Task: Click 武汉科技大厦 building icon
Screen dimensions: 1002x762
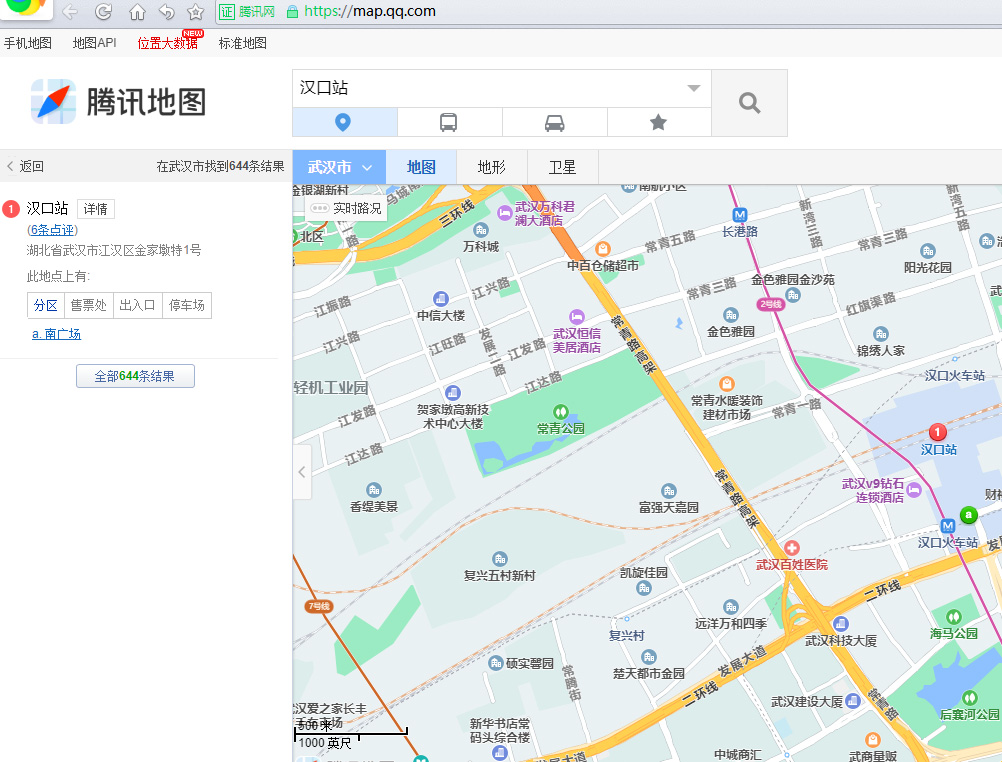Action: (x=840, y=623)
